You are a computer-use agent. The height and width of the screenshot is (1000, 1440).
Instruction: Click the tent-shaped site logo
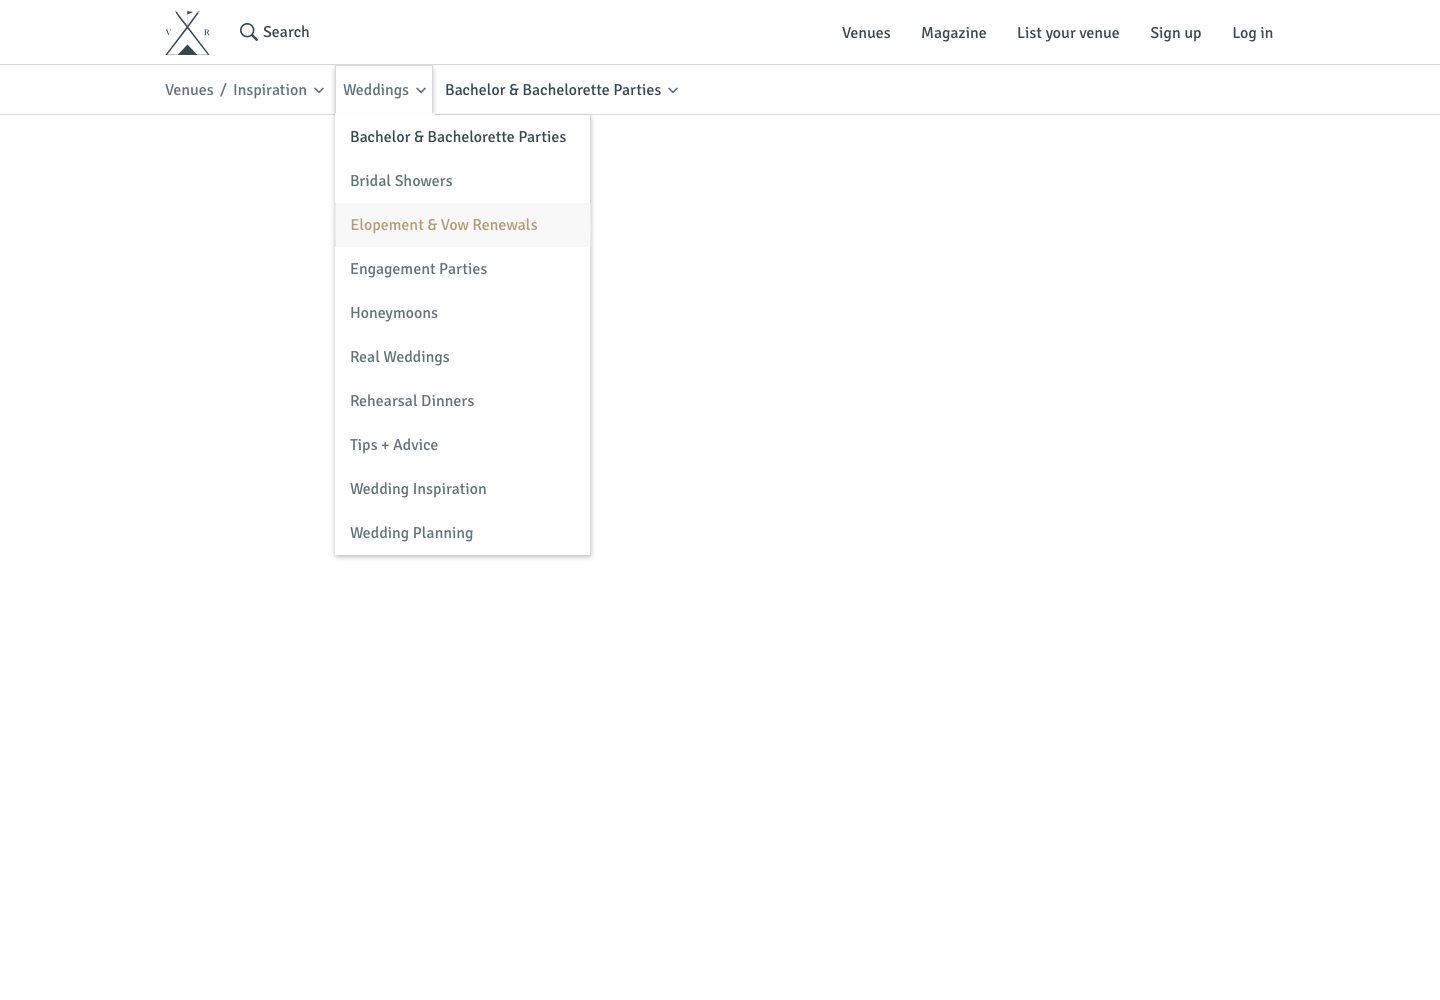(187, 32)
